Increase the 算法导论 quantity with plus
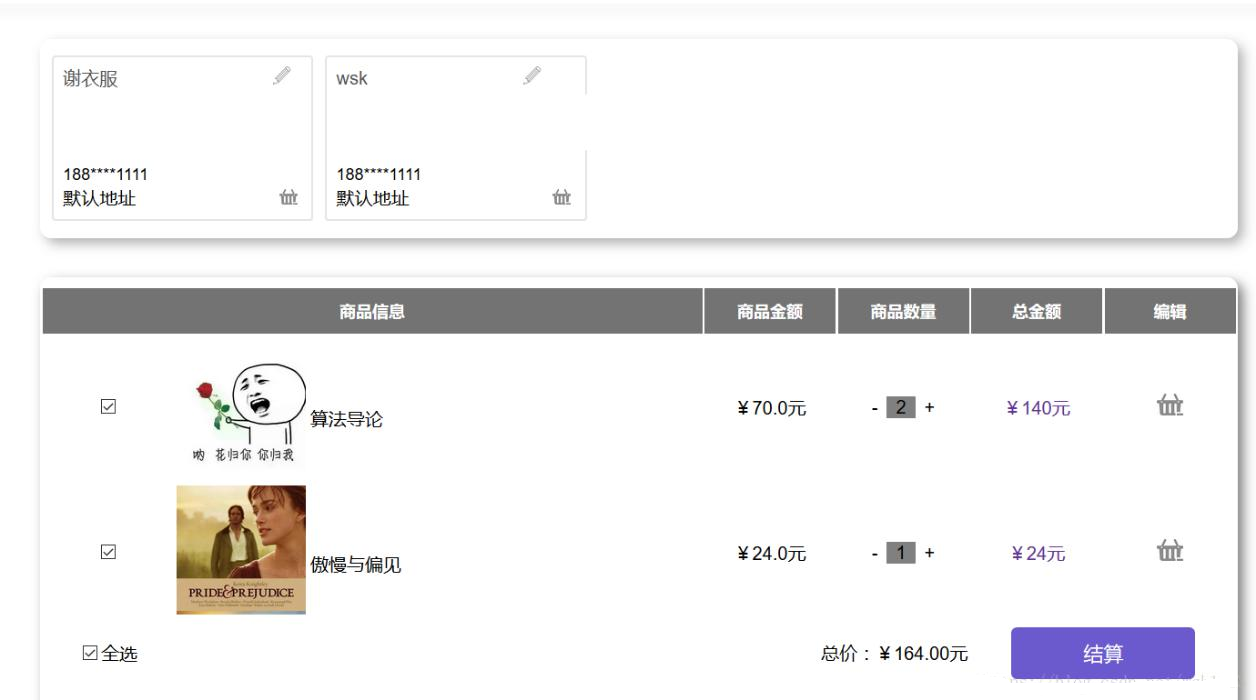 [929, 408]
